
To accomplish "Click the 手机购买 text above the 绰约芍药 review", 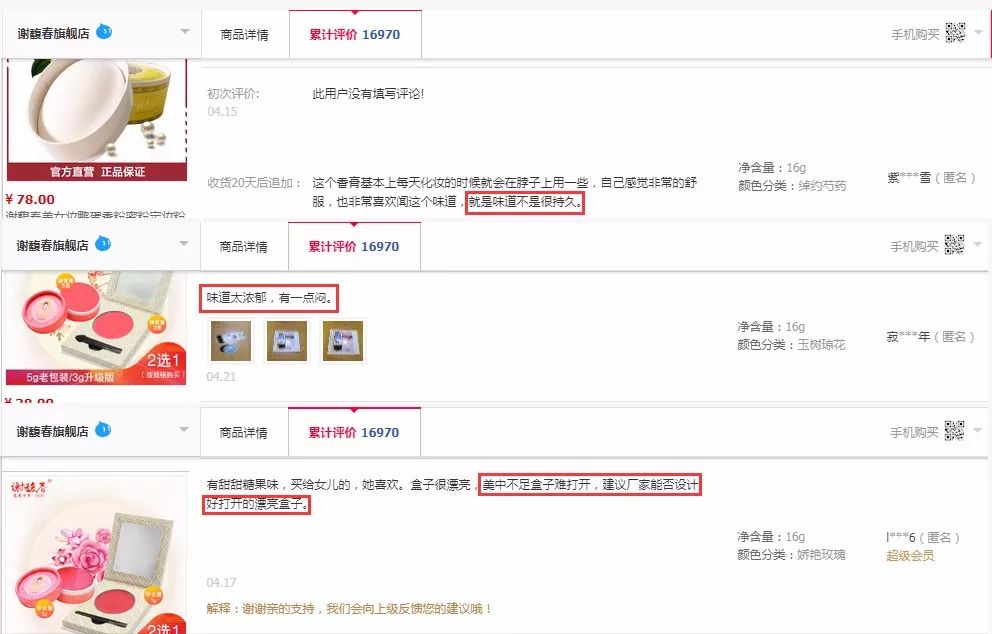I will tap(915, 35).
